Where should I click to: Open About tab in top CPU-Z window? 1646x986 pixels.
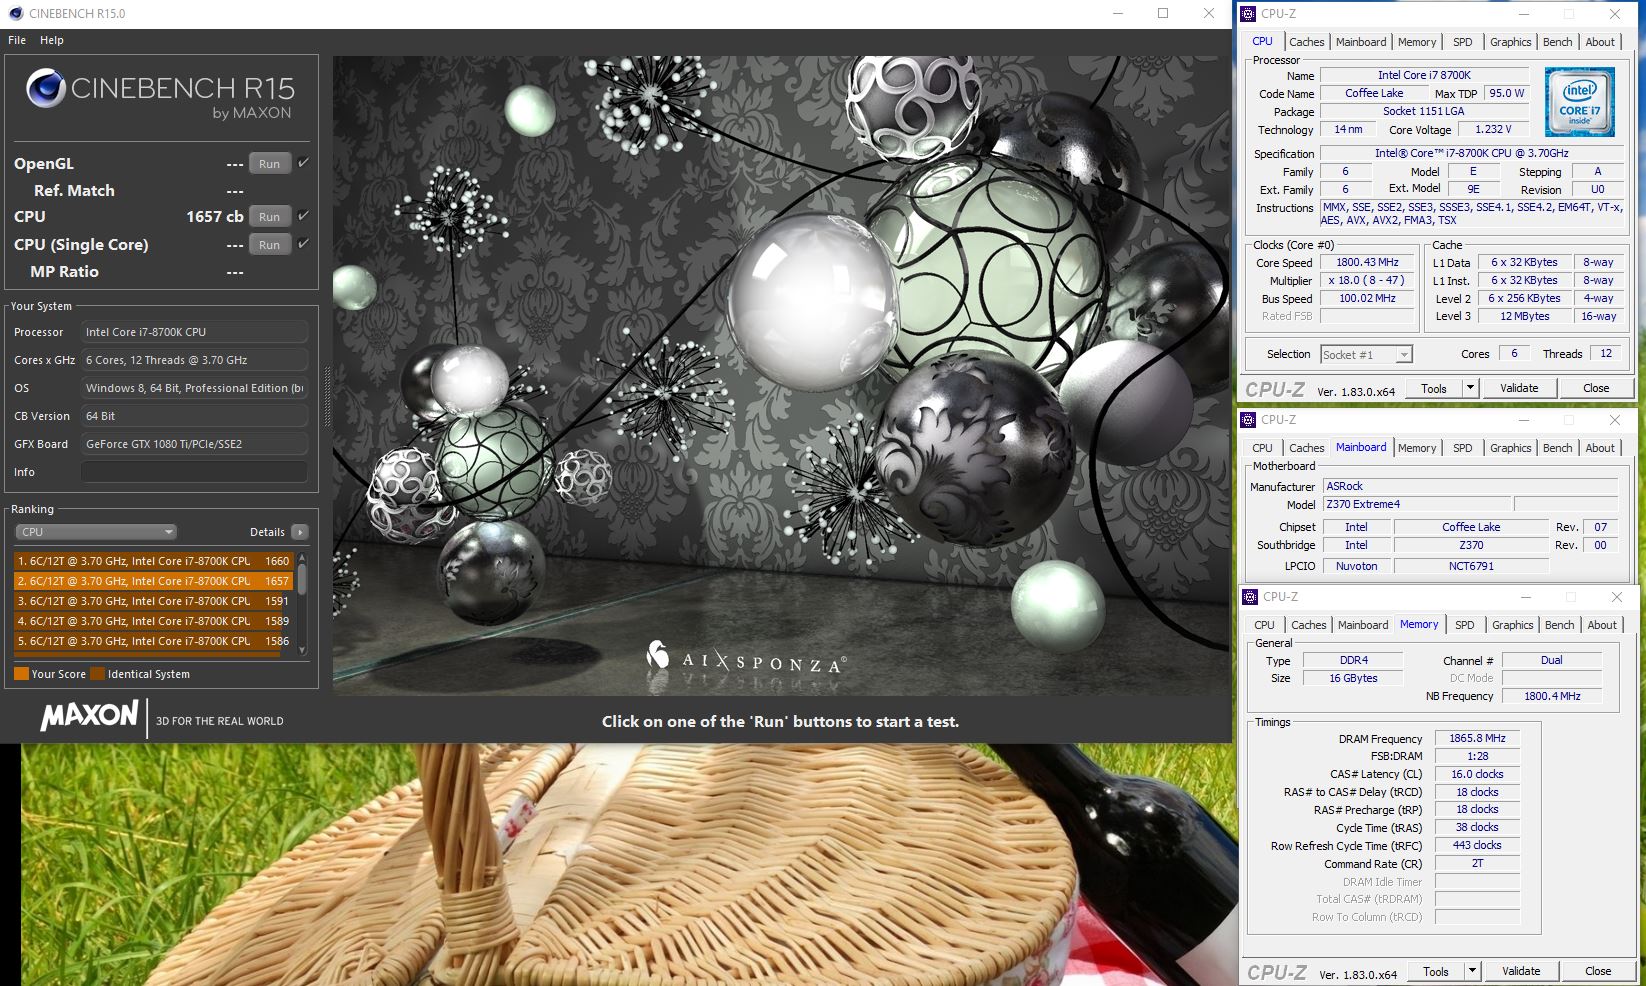tap(1600, 42)
